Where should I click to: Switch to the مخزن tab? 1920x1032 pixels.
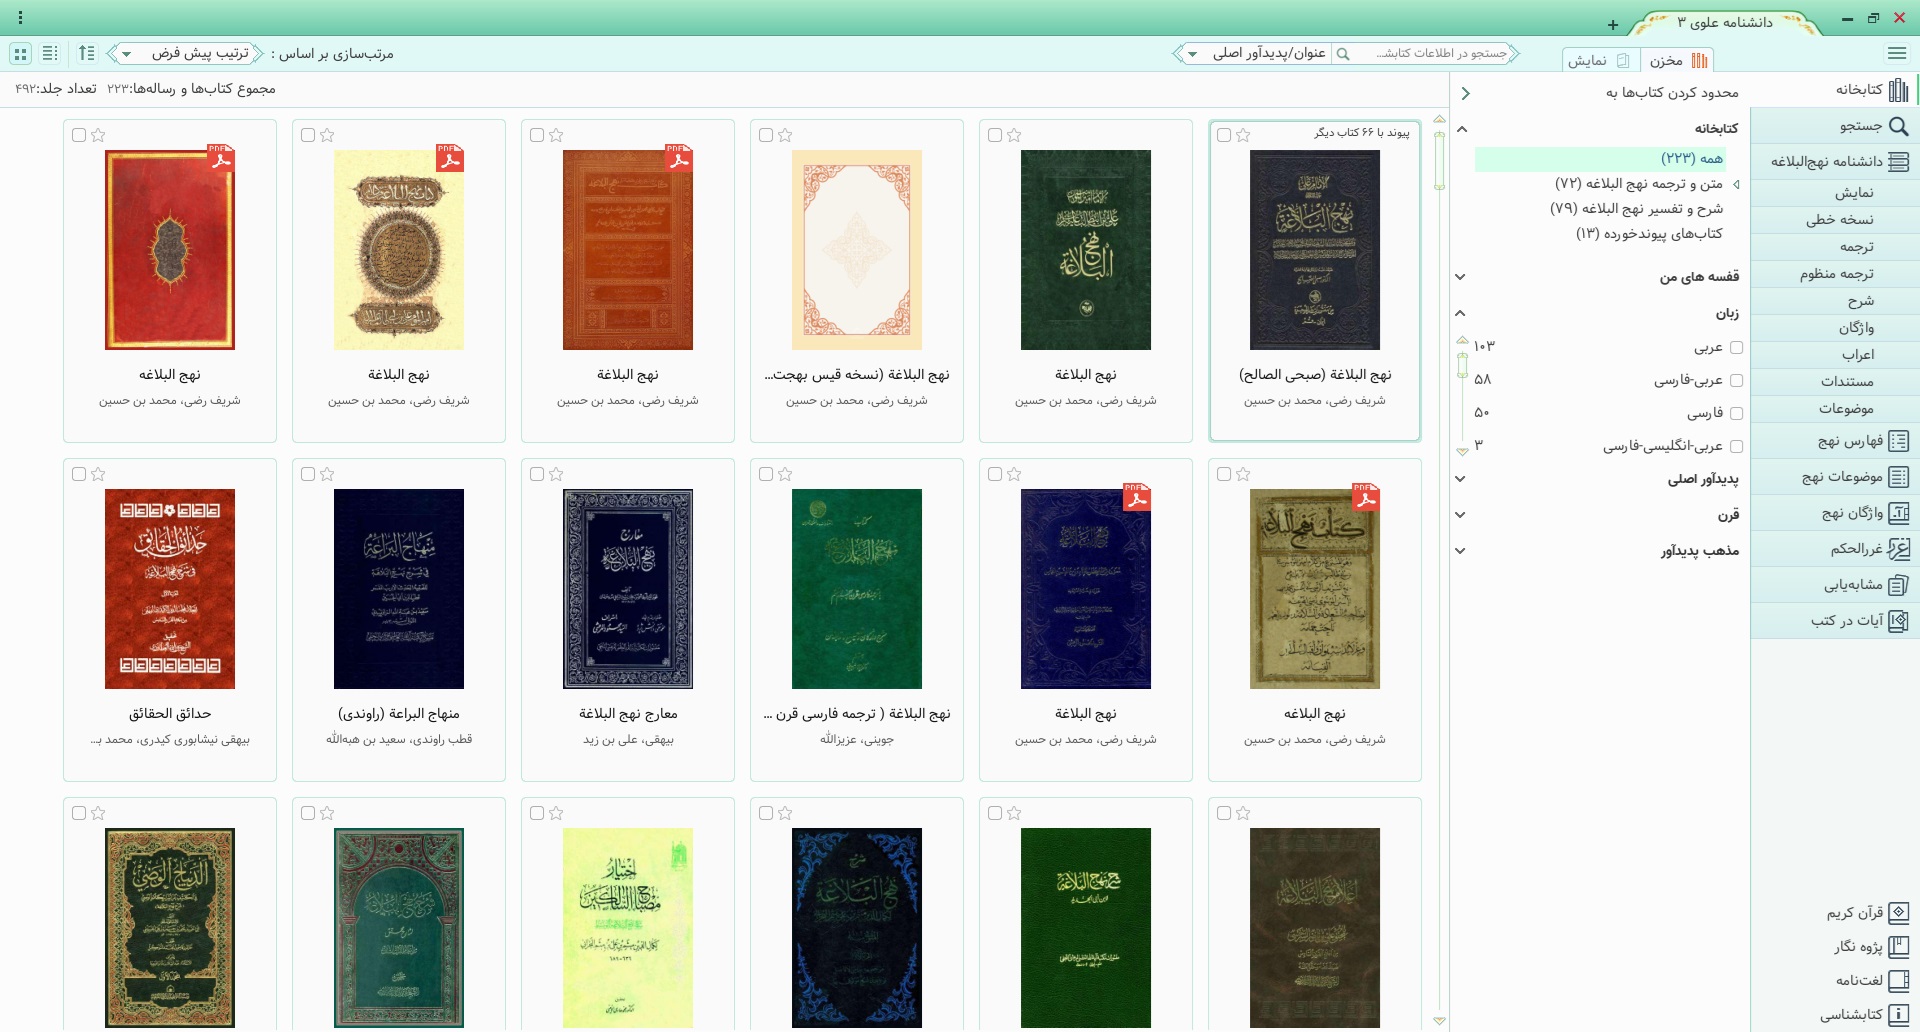click(1679, 61)
